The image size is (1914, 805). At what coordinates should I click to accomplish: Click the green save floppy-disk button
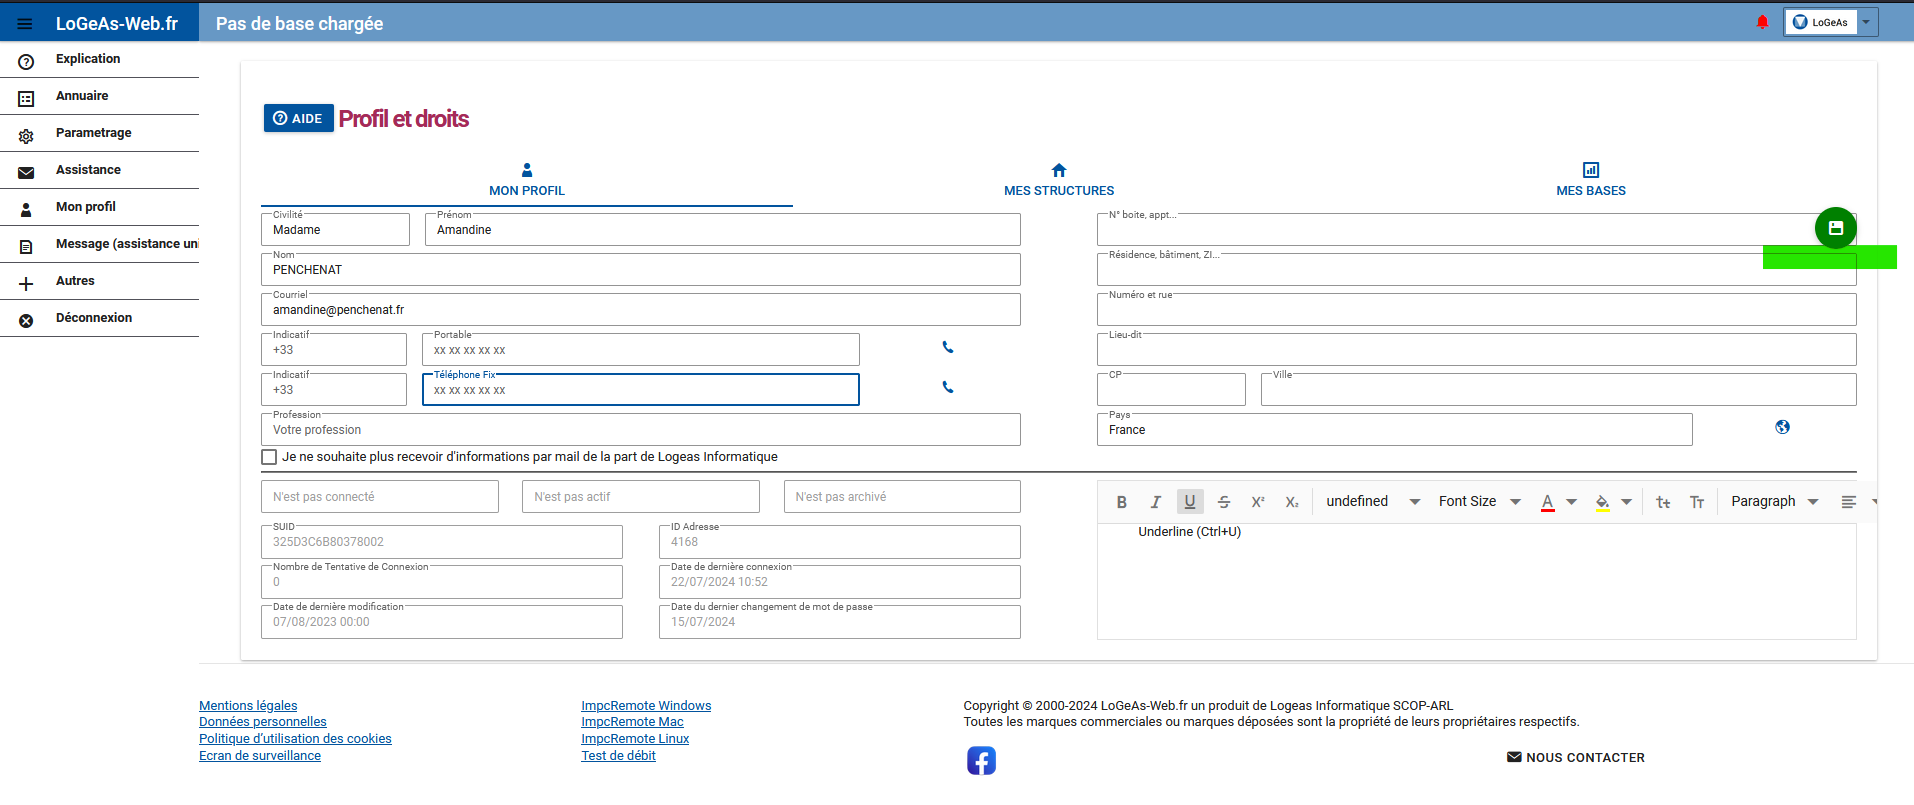click(1835, 228)
